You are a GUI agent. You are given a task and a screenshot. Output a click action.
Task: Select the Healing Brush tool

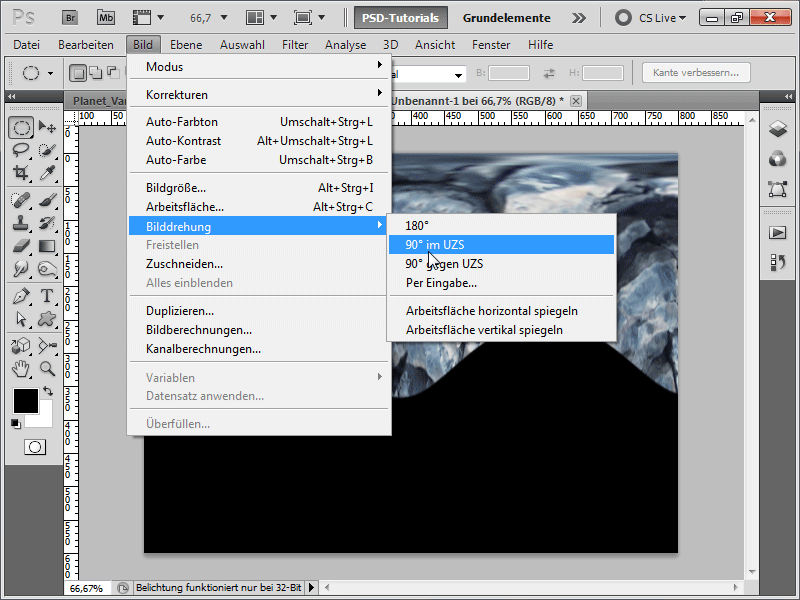coord(21,199)
